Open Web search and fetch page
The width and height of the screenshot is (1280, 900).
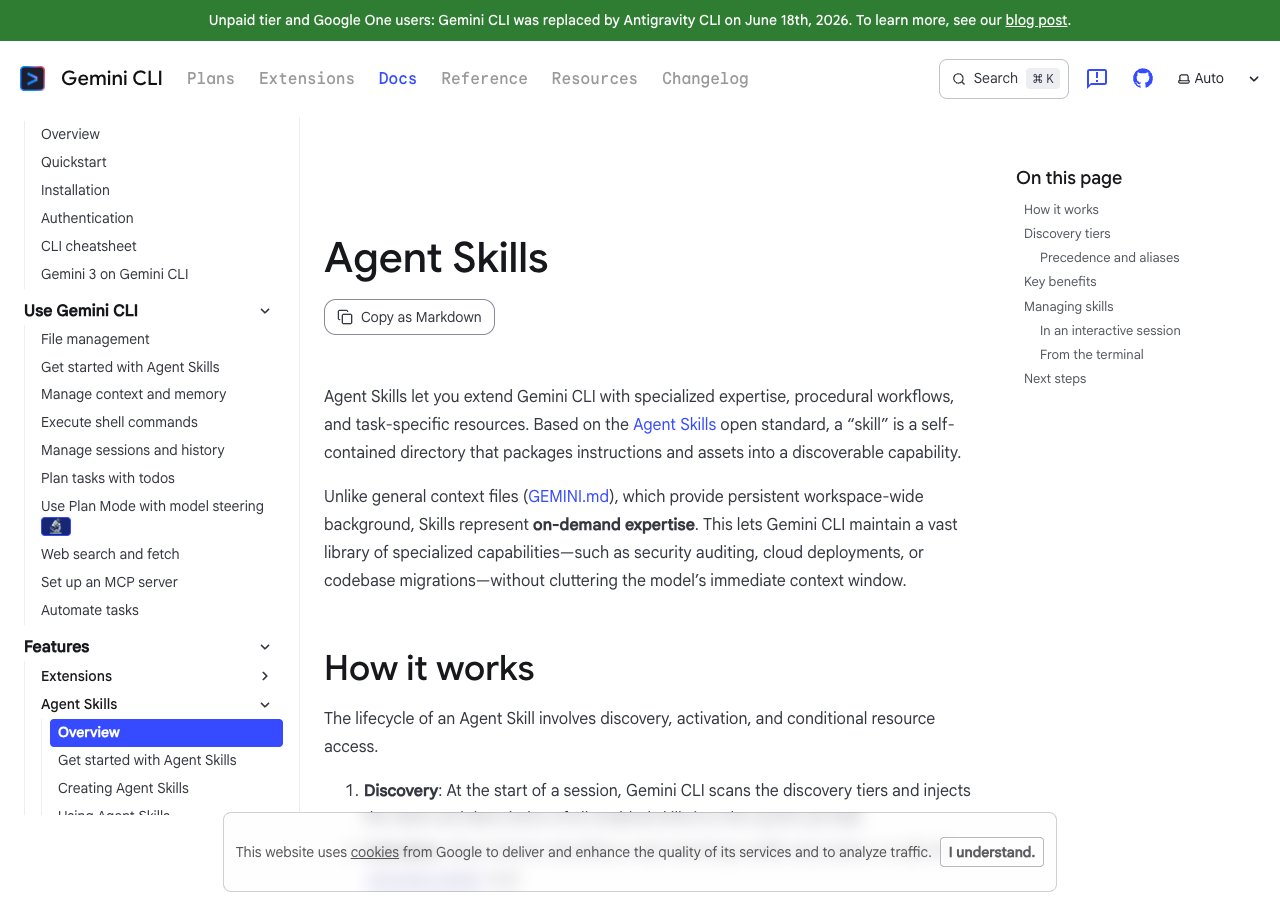[x=110, y=554]
